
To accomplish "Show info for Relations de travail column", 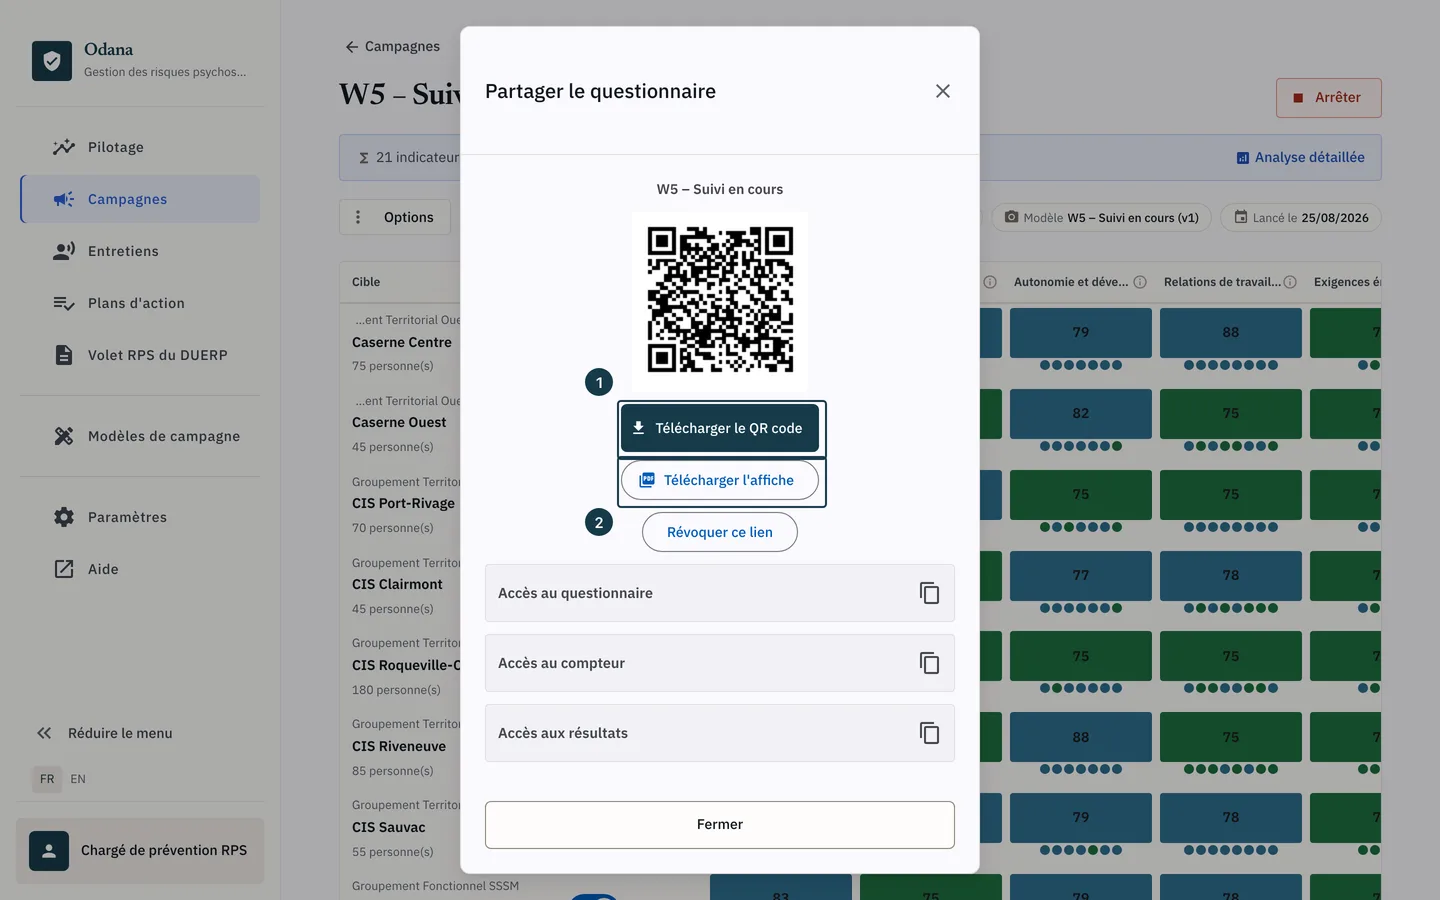I will (x=1290, y=282).
